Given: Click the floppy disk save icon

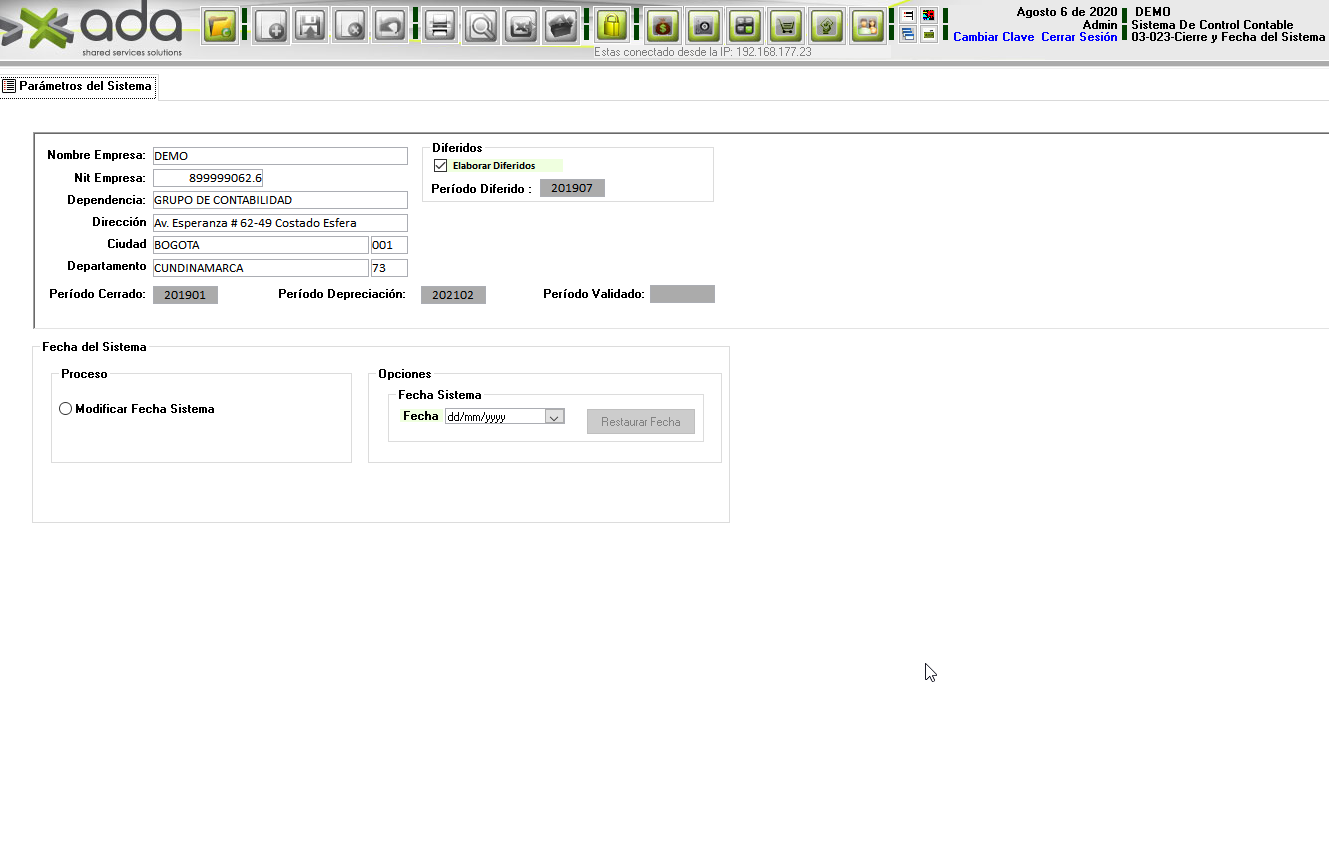Looking at the screenshot, I should coord(310,26).
